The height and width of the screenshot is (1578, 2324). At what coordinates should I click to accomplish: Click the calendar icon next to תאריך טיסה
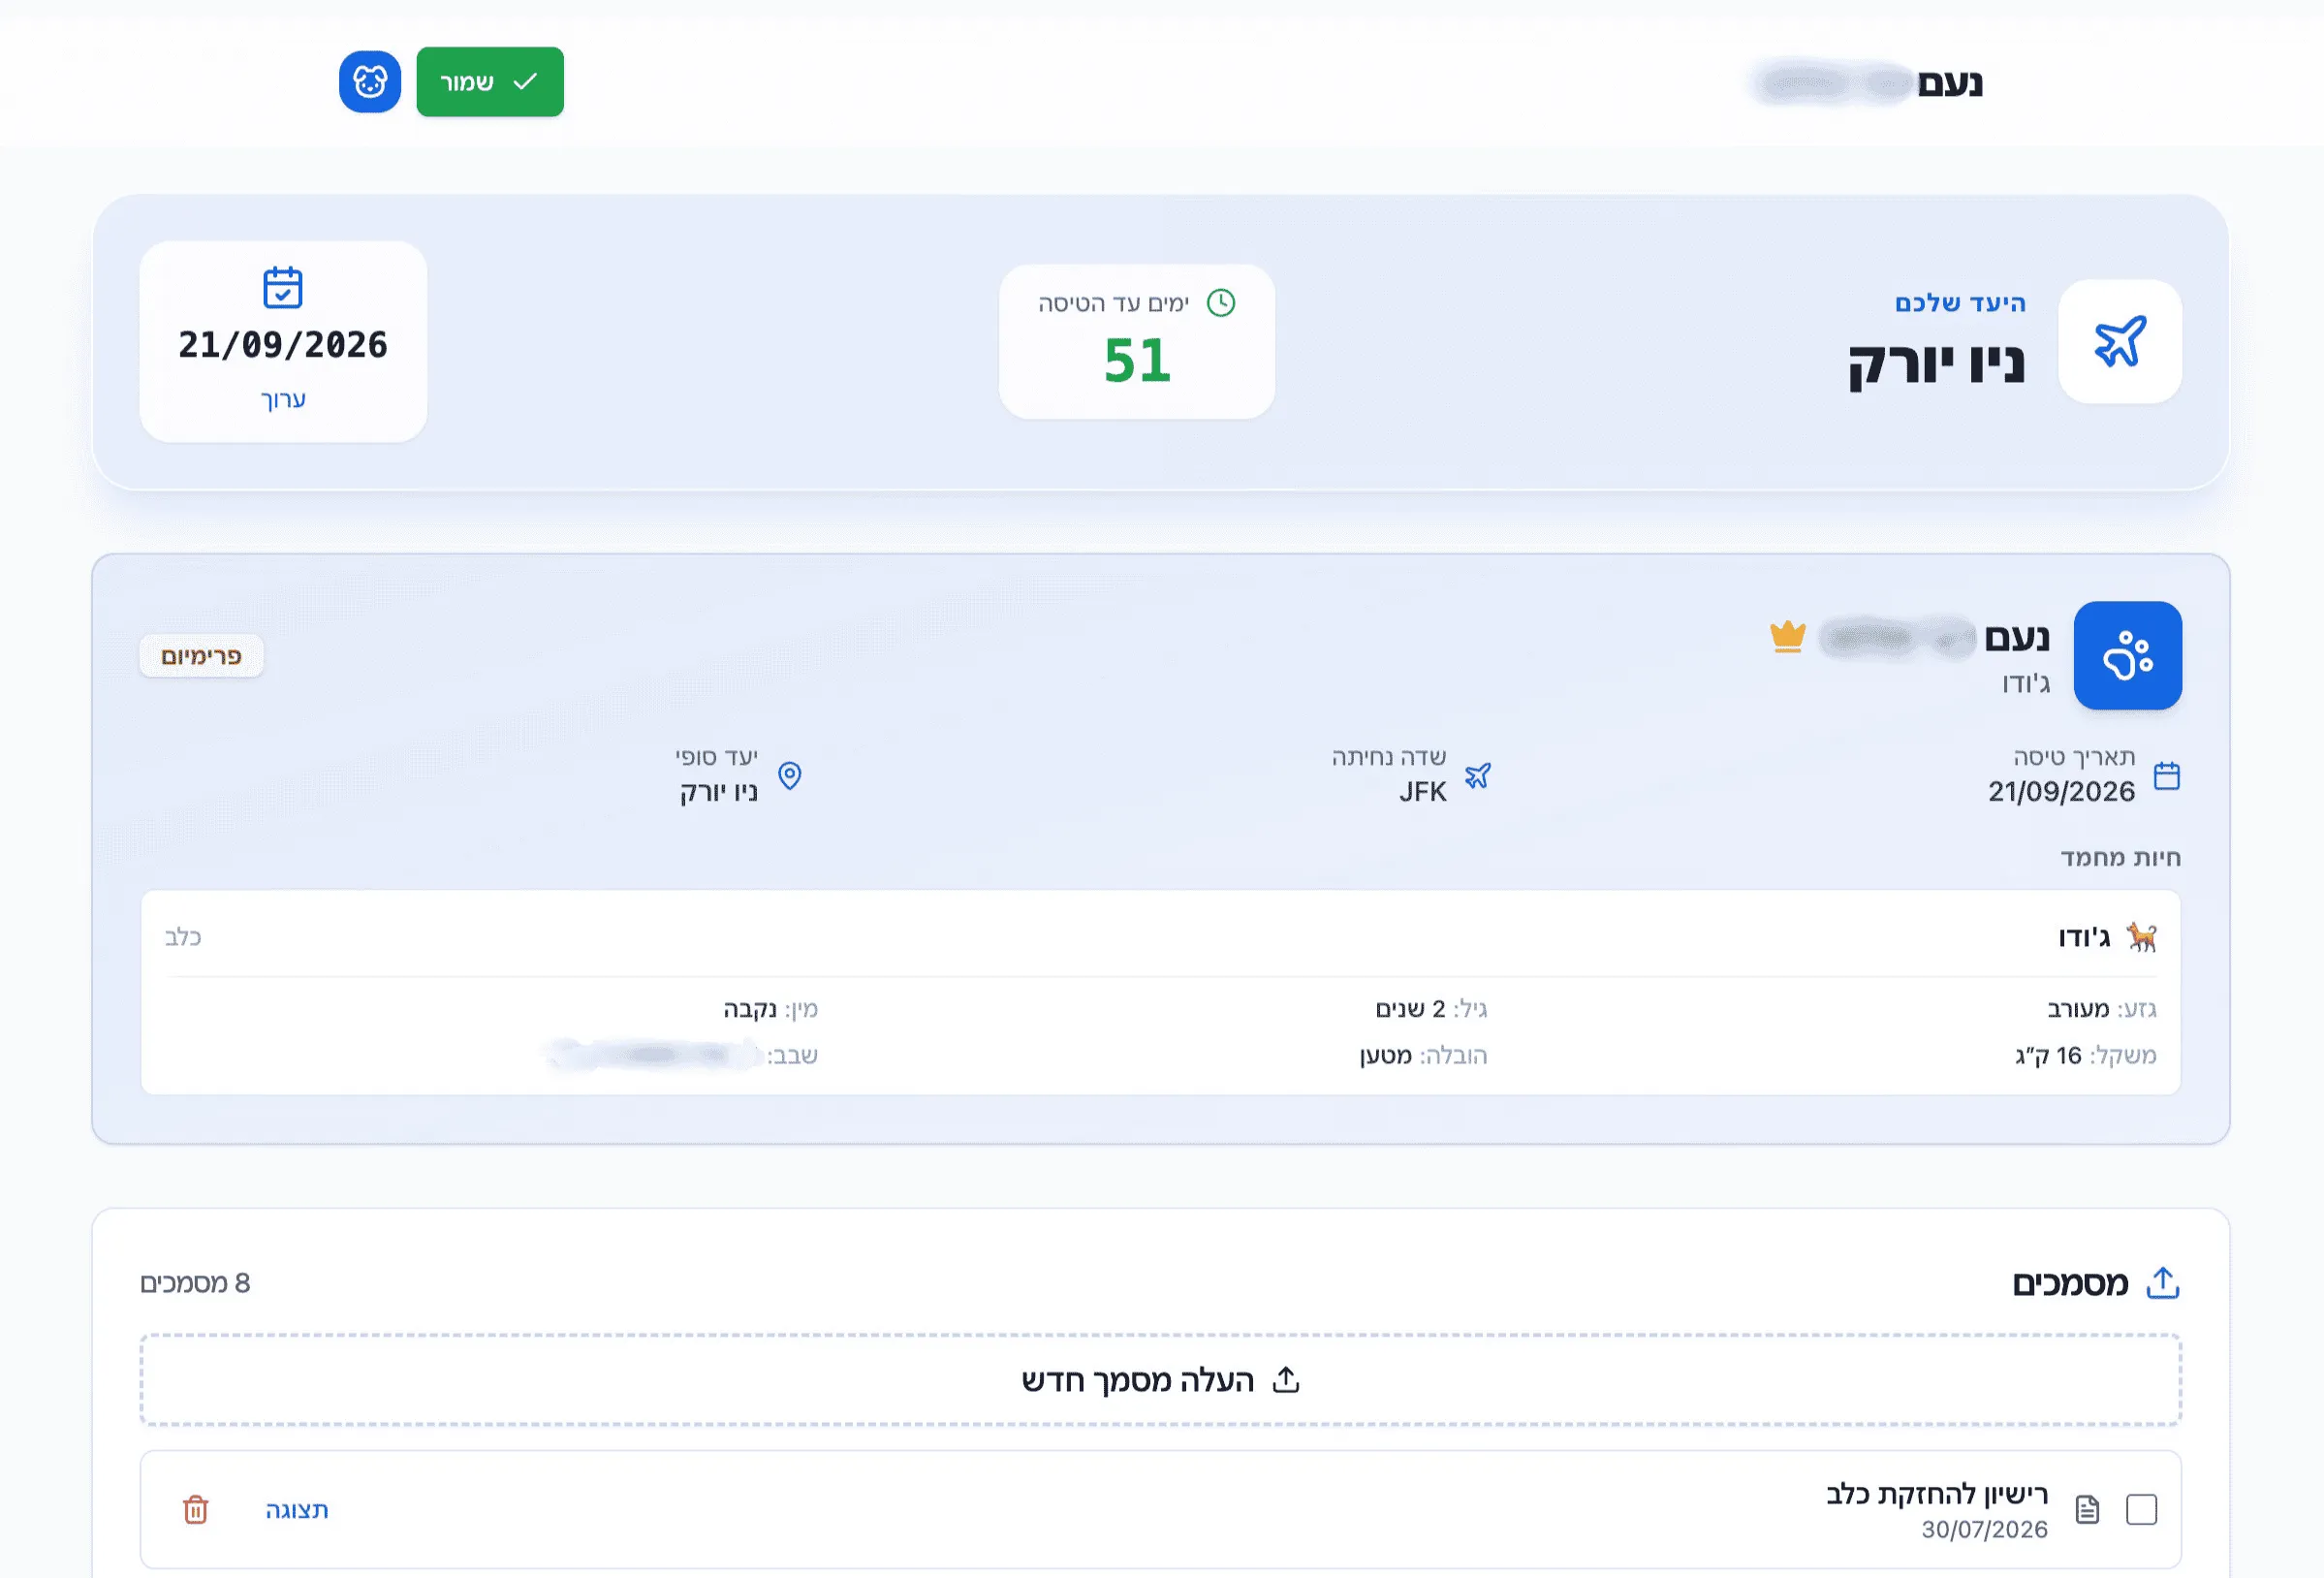(2167, 775)
